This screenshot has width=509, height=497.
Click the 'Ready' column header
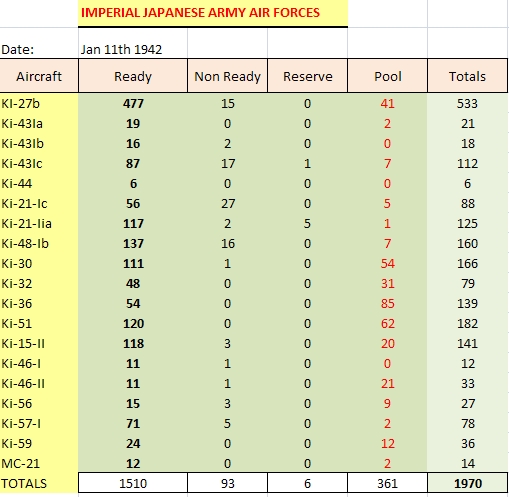click(x=133, y=76)
